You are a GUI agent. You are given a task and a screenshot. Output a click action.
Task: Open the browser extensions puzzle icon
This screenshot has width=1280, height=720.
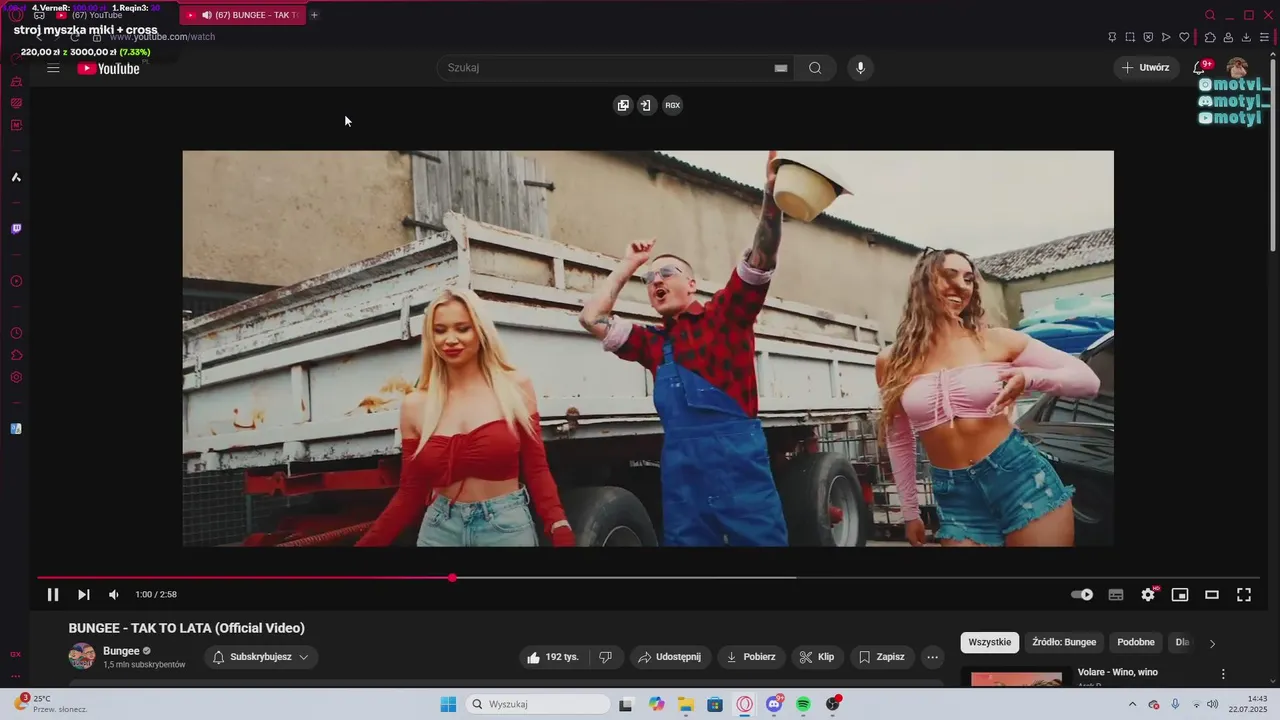[1210, 37]
